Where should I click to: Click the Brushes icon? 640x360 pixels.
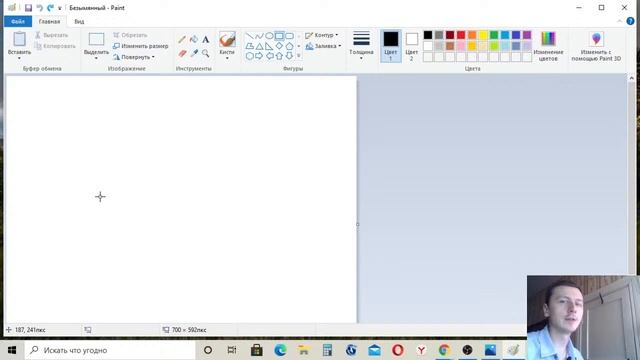pyautogui.click(x=227, y=40)
